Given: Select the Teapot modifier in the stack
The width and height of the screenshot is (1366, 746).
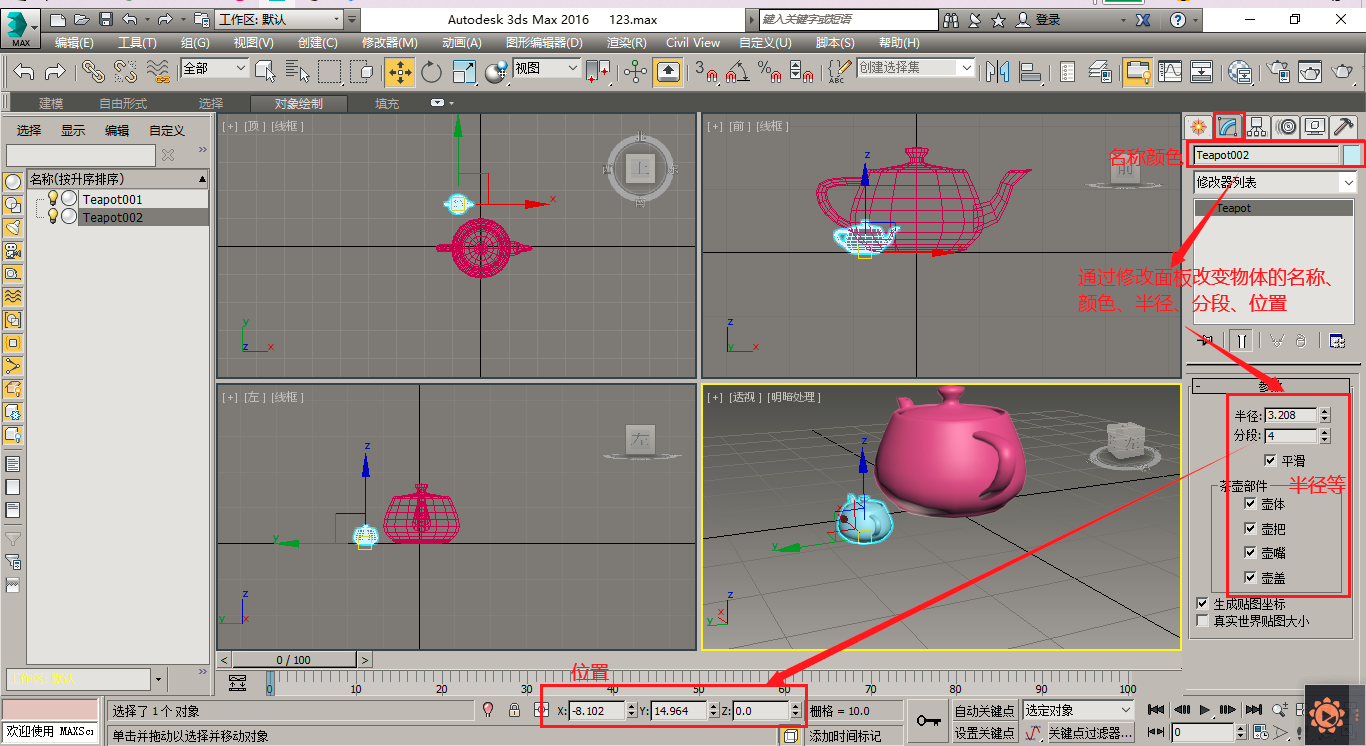Looking at the screenshot, I should coord(1273,208).
